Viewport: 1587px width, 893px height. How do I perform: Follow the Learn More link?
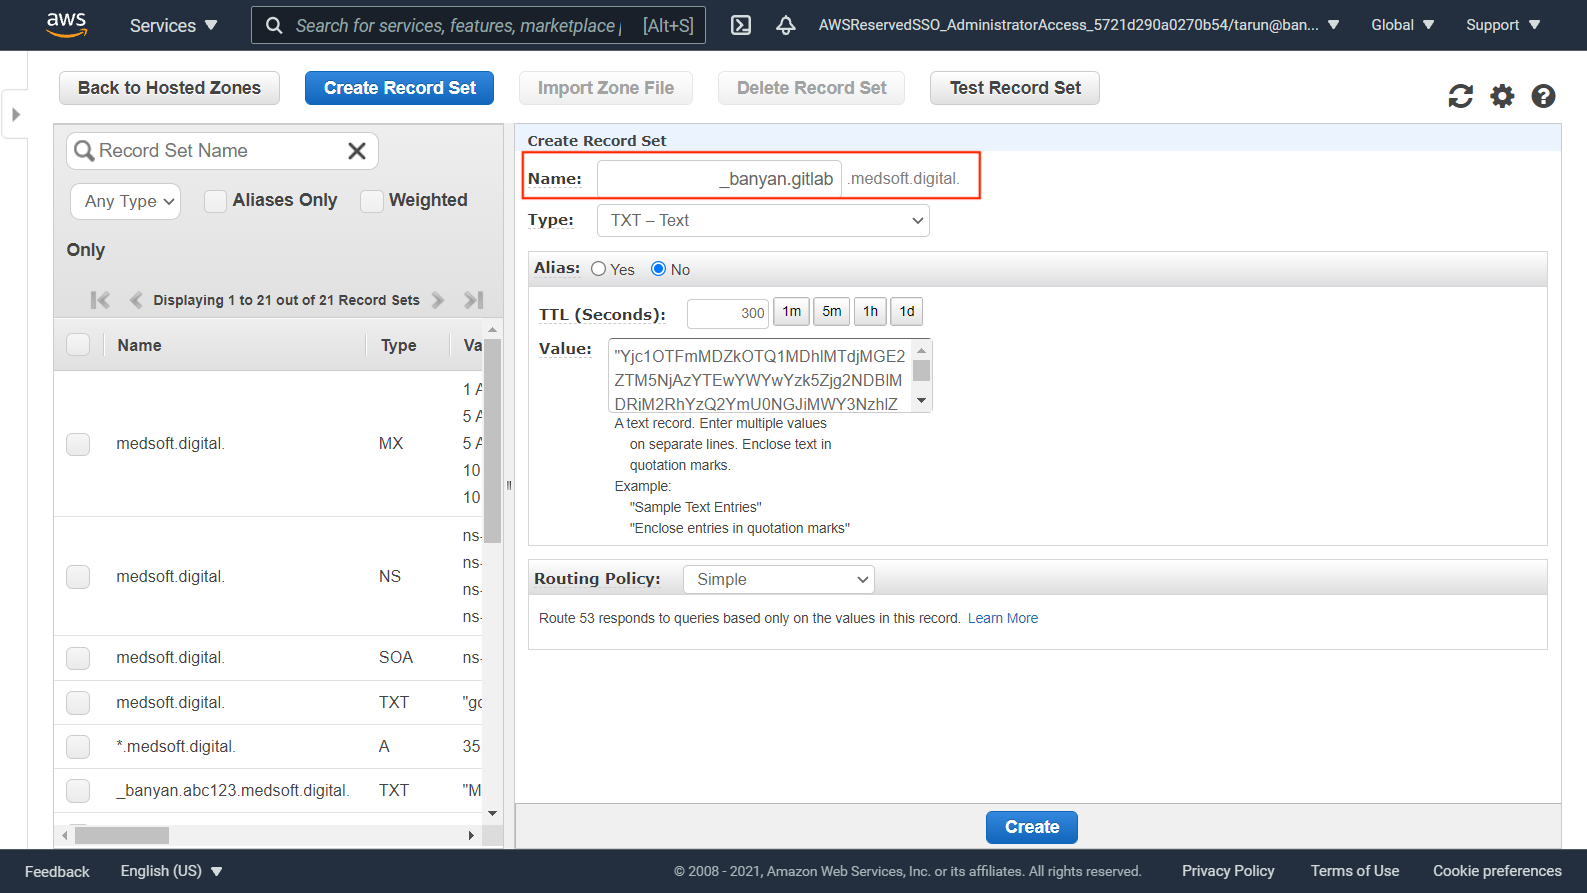pos(1002,618)
